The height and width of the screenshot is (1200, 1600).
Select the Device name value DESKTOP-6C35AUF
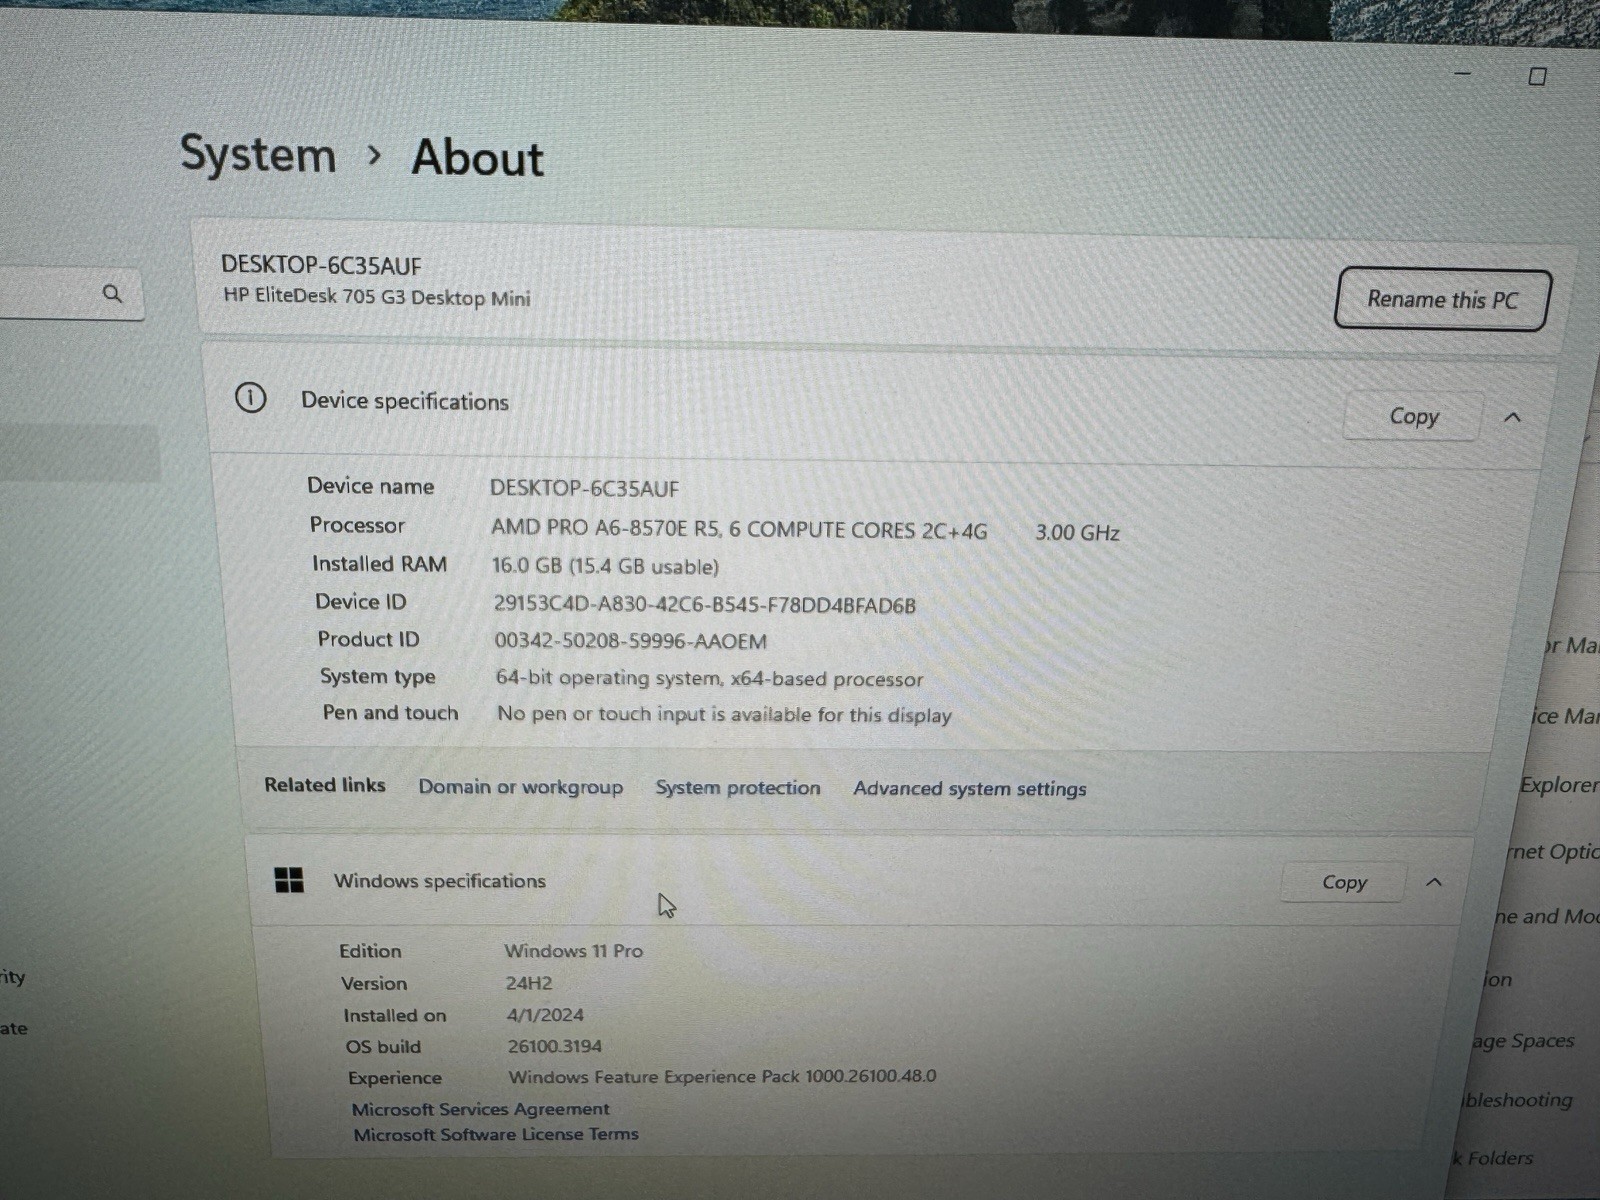click(x=584, y=488)
